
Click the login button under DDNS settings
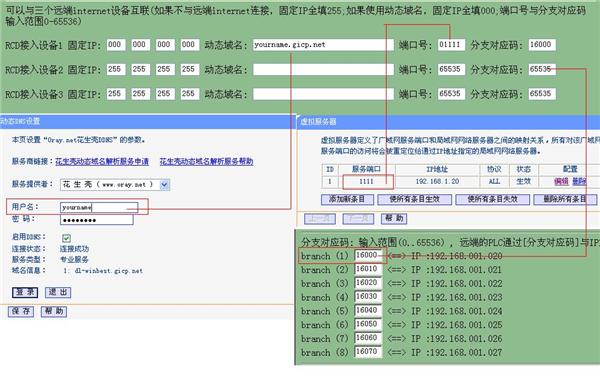[25, 293]
